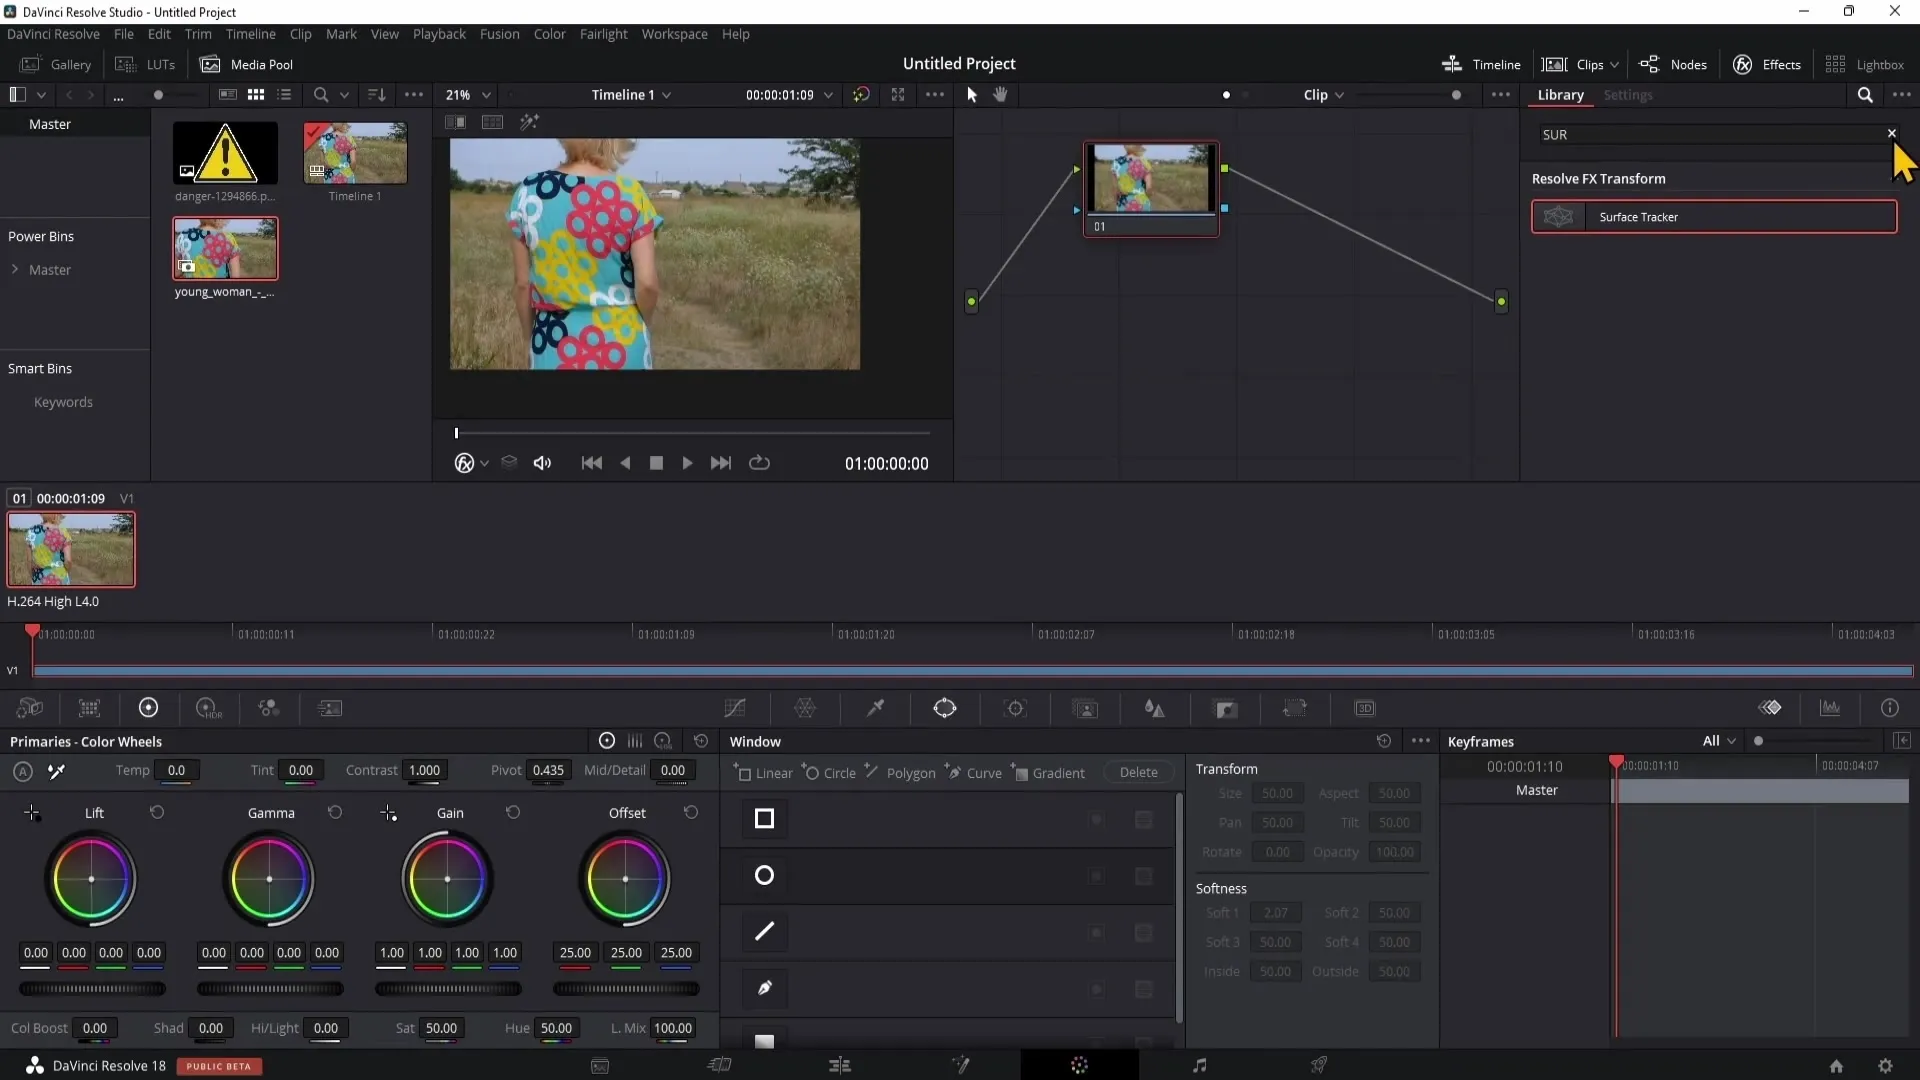The height and width of the screenshot is (1080, 1920).
Task: Click the Curves tool icon in toolbar
Action: click(735, 709)
